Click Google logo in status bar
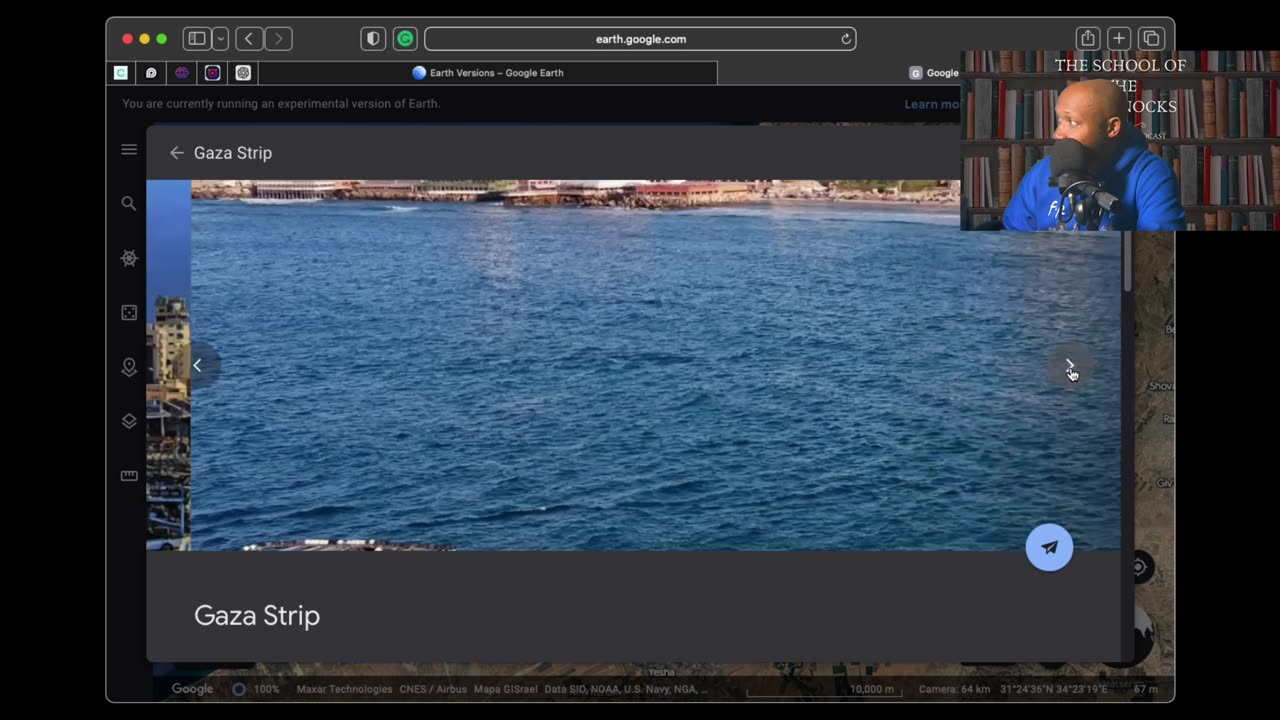 (192, 689)
